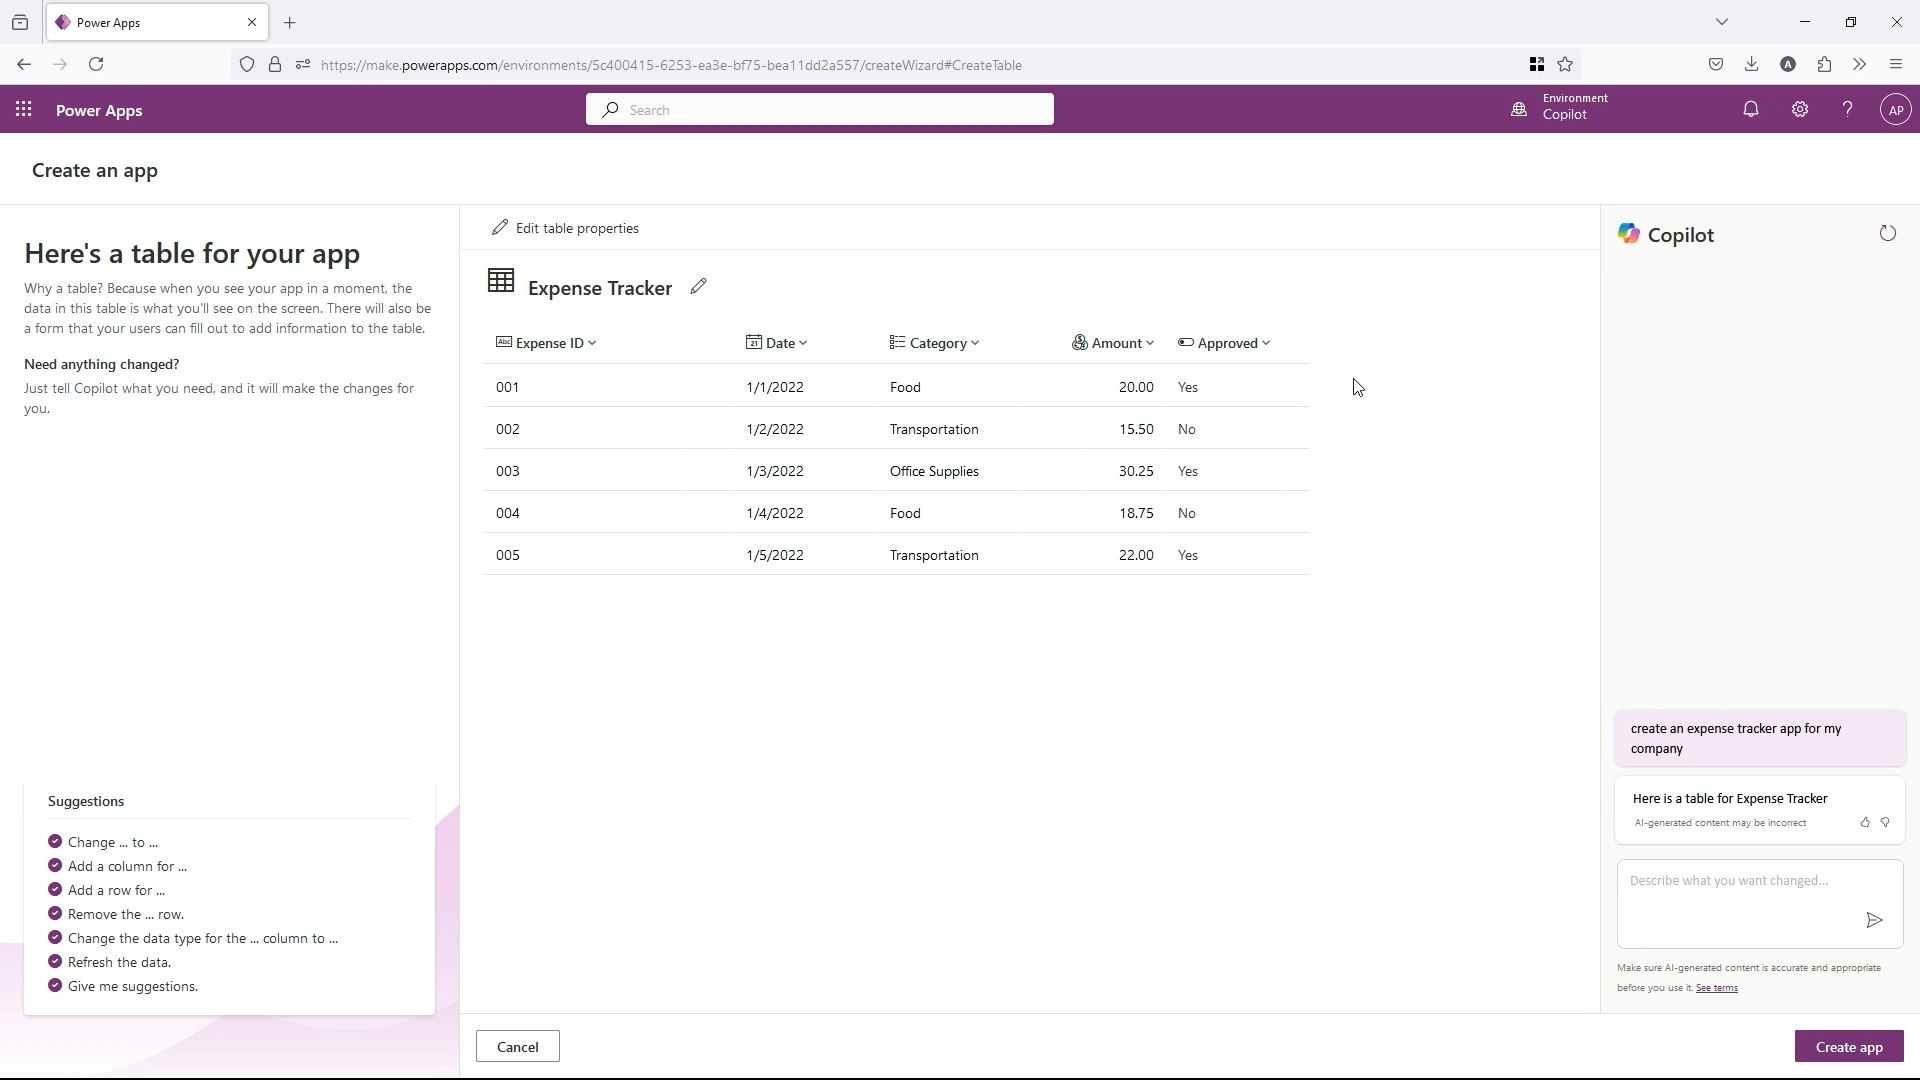Select the 'Add a column for ...' suggestion

click(127, 866)
